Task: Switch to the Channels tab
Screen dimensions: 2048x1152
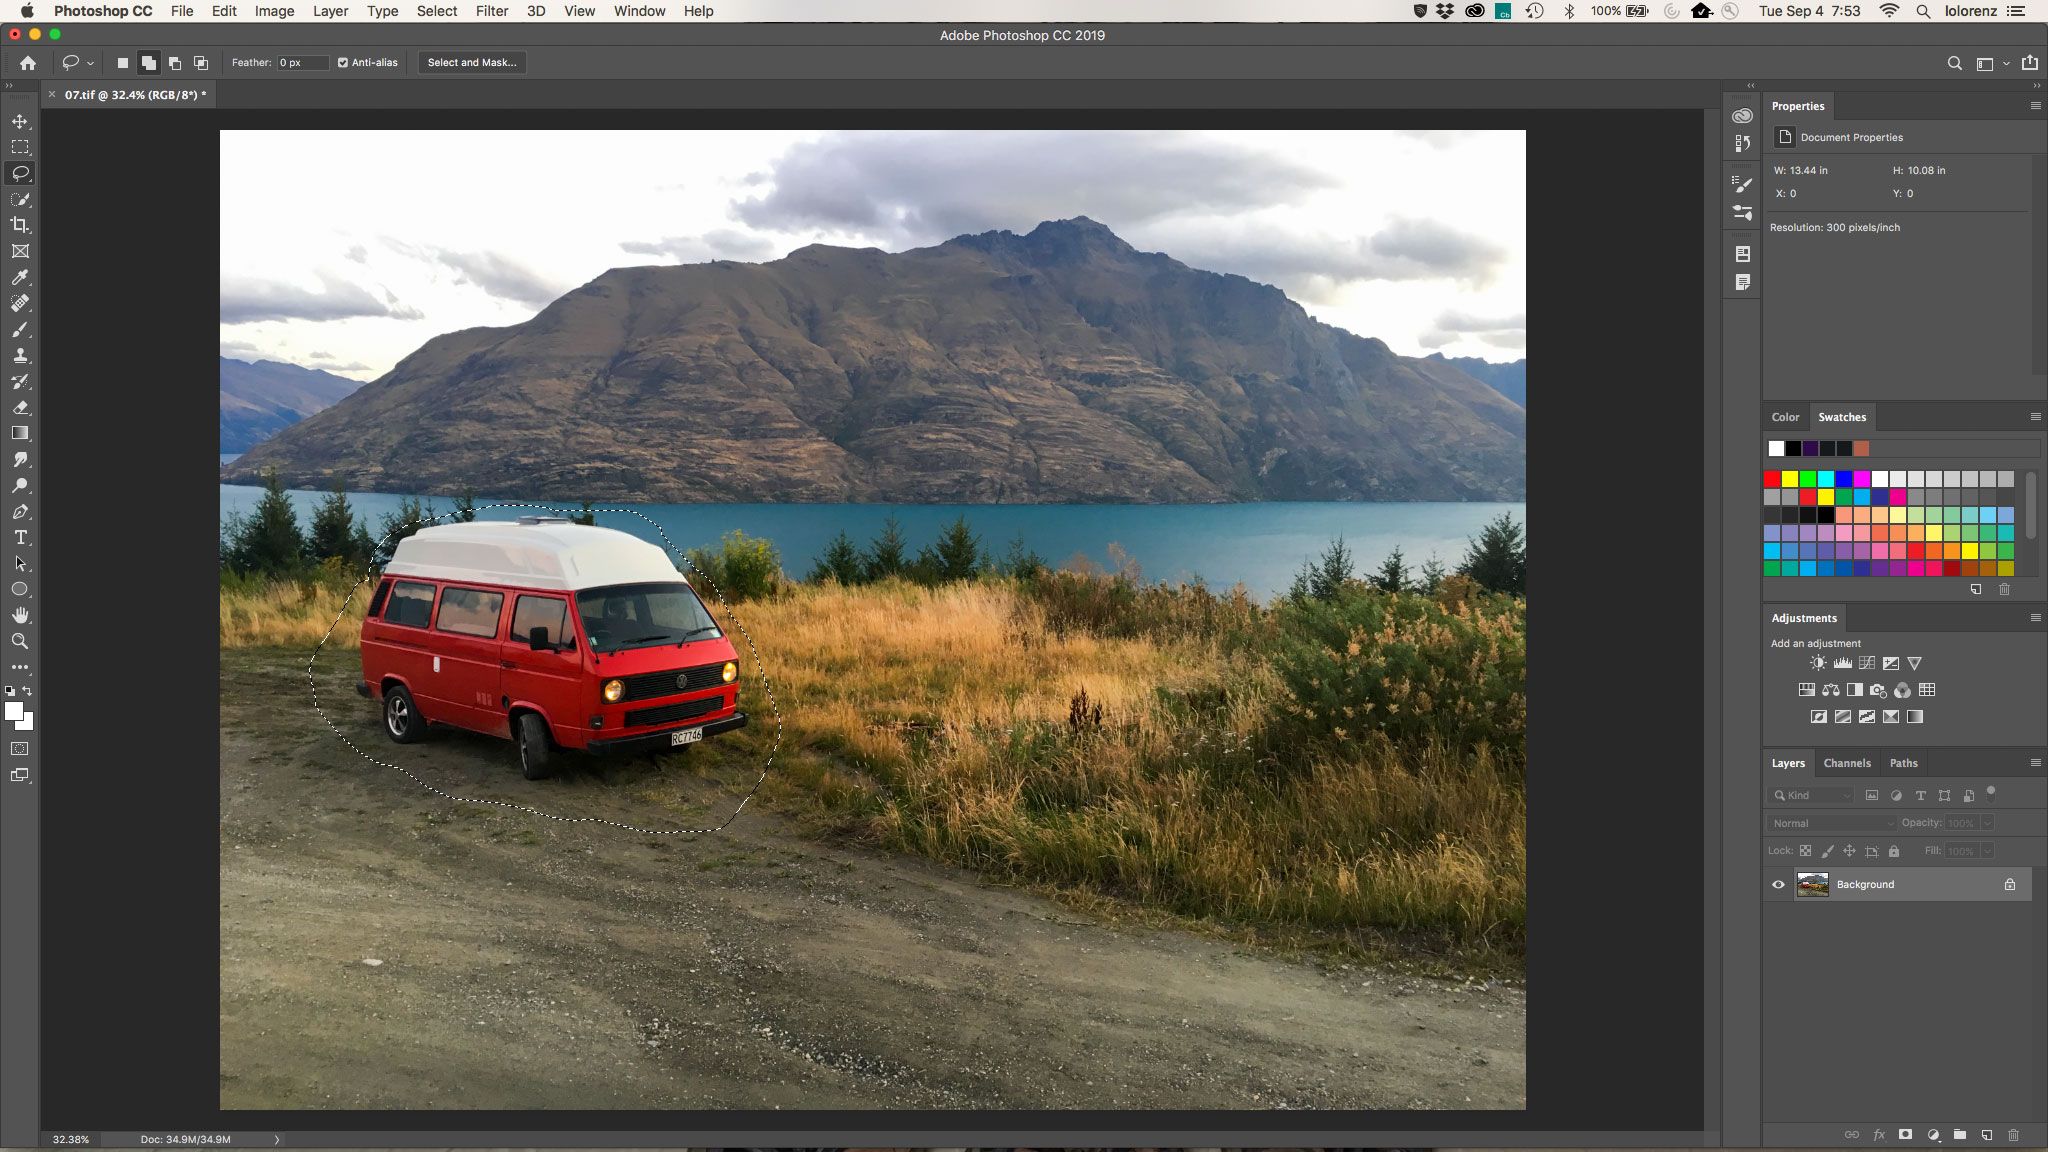Action: [x=1847, y=761]
